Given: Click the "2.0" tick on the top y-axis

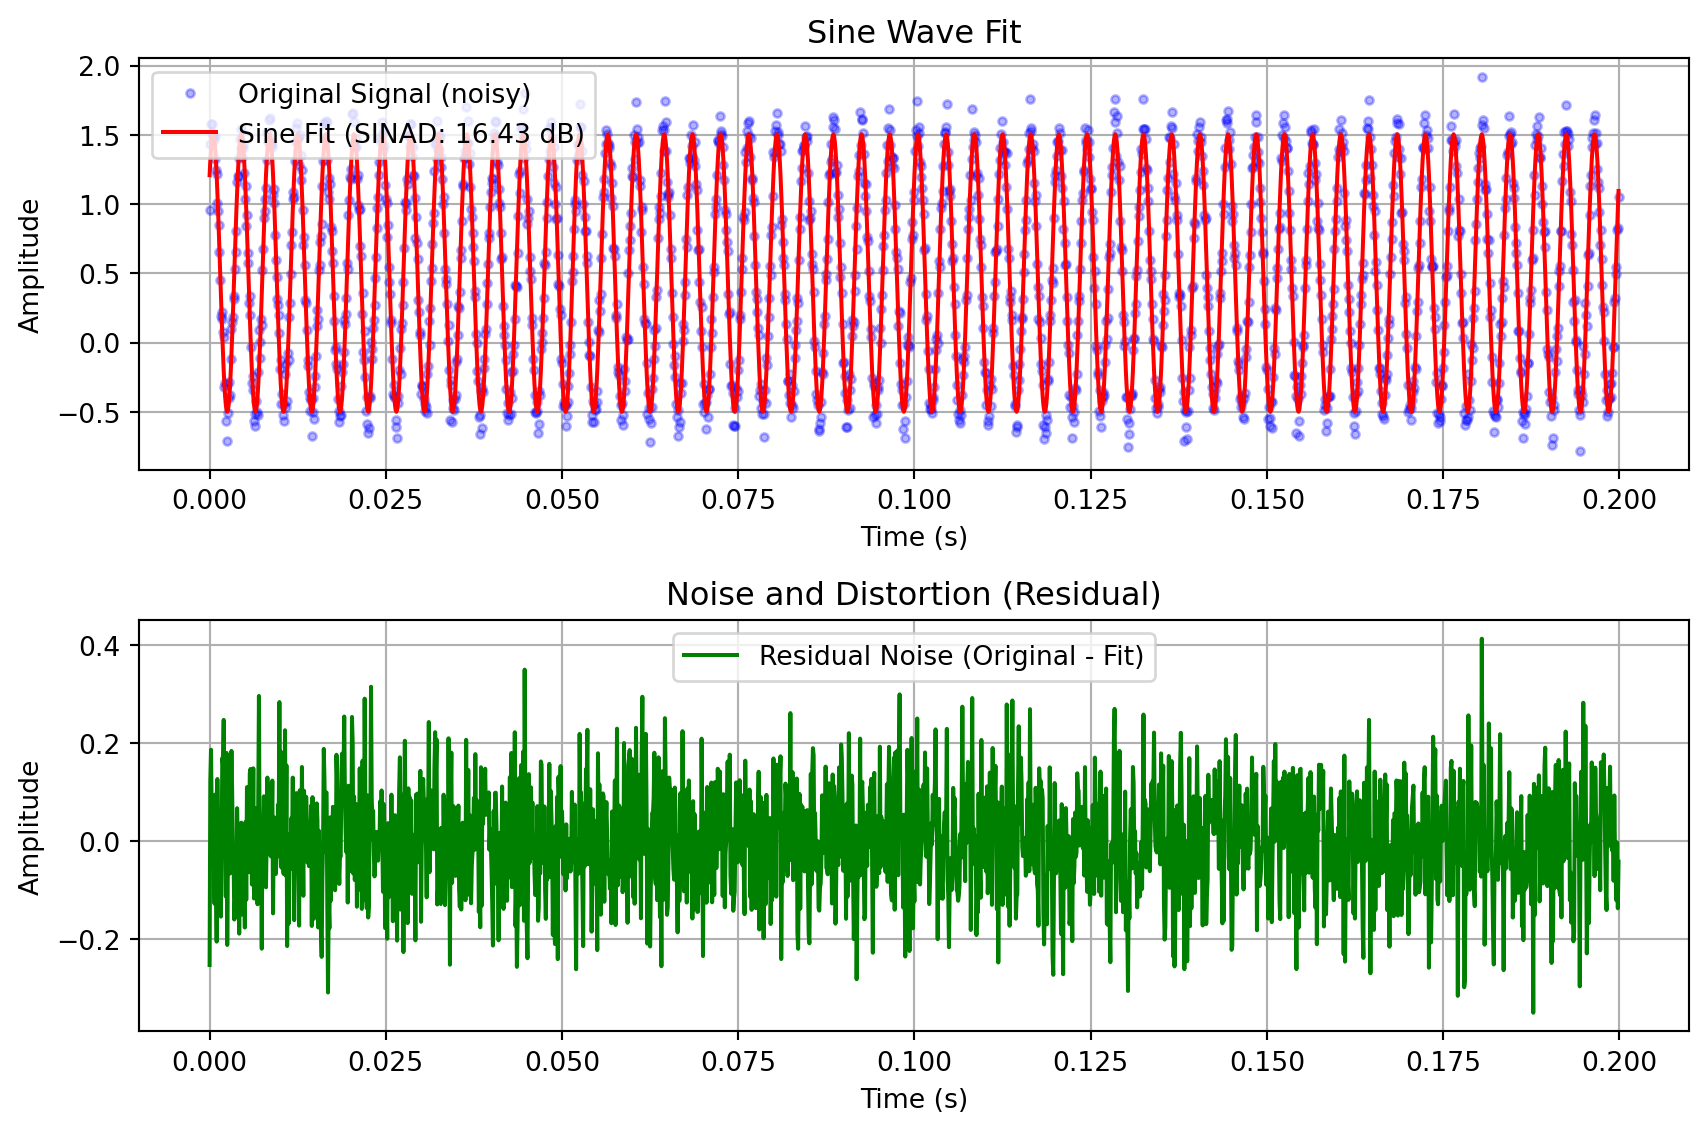Looking at the screenshot, I should pos(100,67).
